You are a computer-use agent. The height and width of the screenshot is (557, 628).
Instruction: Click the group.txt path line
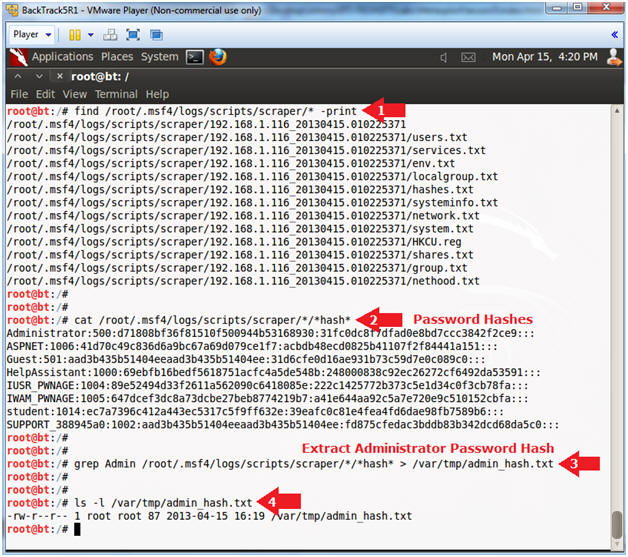(237, 268)
